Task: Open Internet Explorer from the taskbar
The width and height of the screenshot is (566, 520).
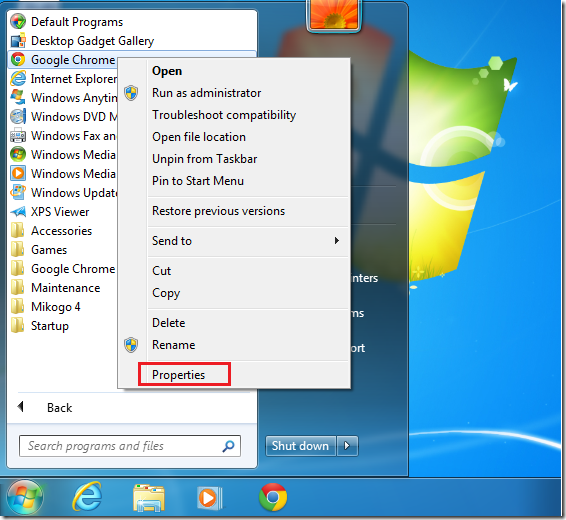Action: point(87,497)
